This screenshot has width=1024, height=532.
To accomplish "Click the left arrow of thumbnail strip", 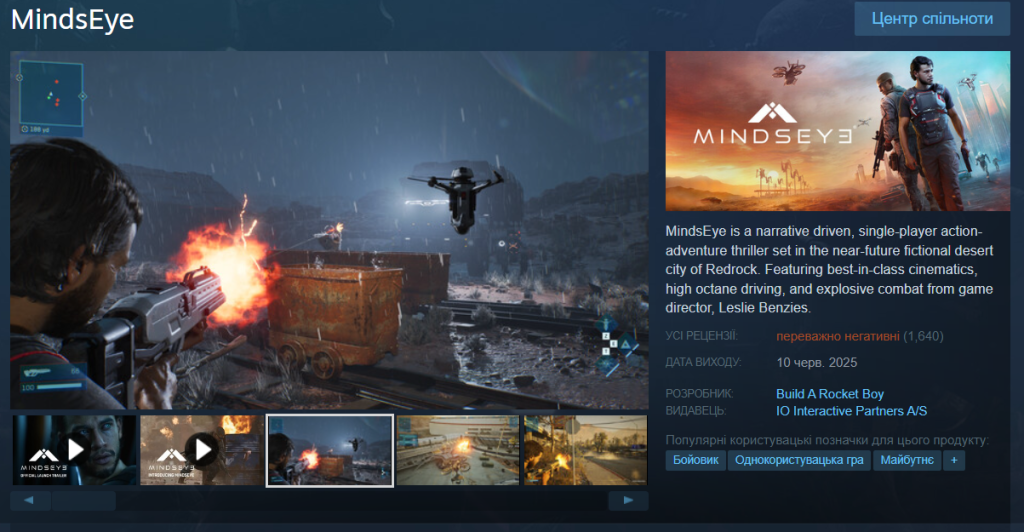I will click(30, 501).
